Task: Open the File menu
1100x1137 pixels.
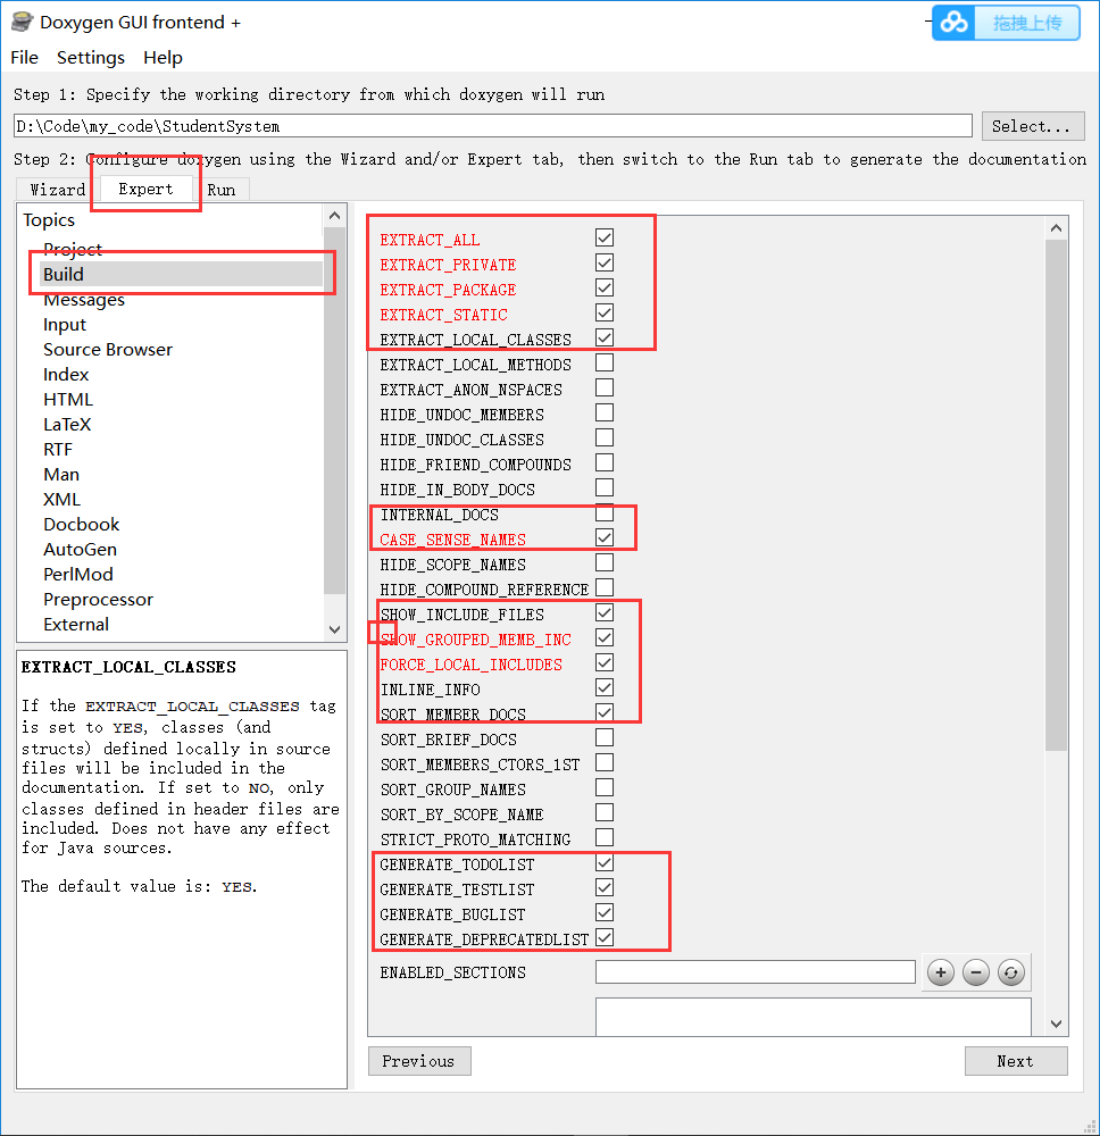Action: point(24,57)
